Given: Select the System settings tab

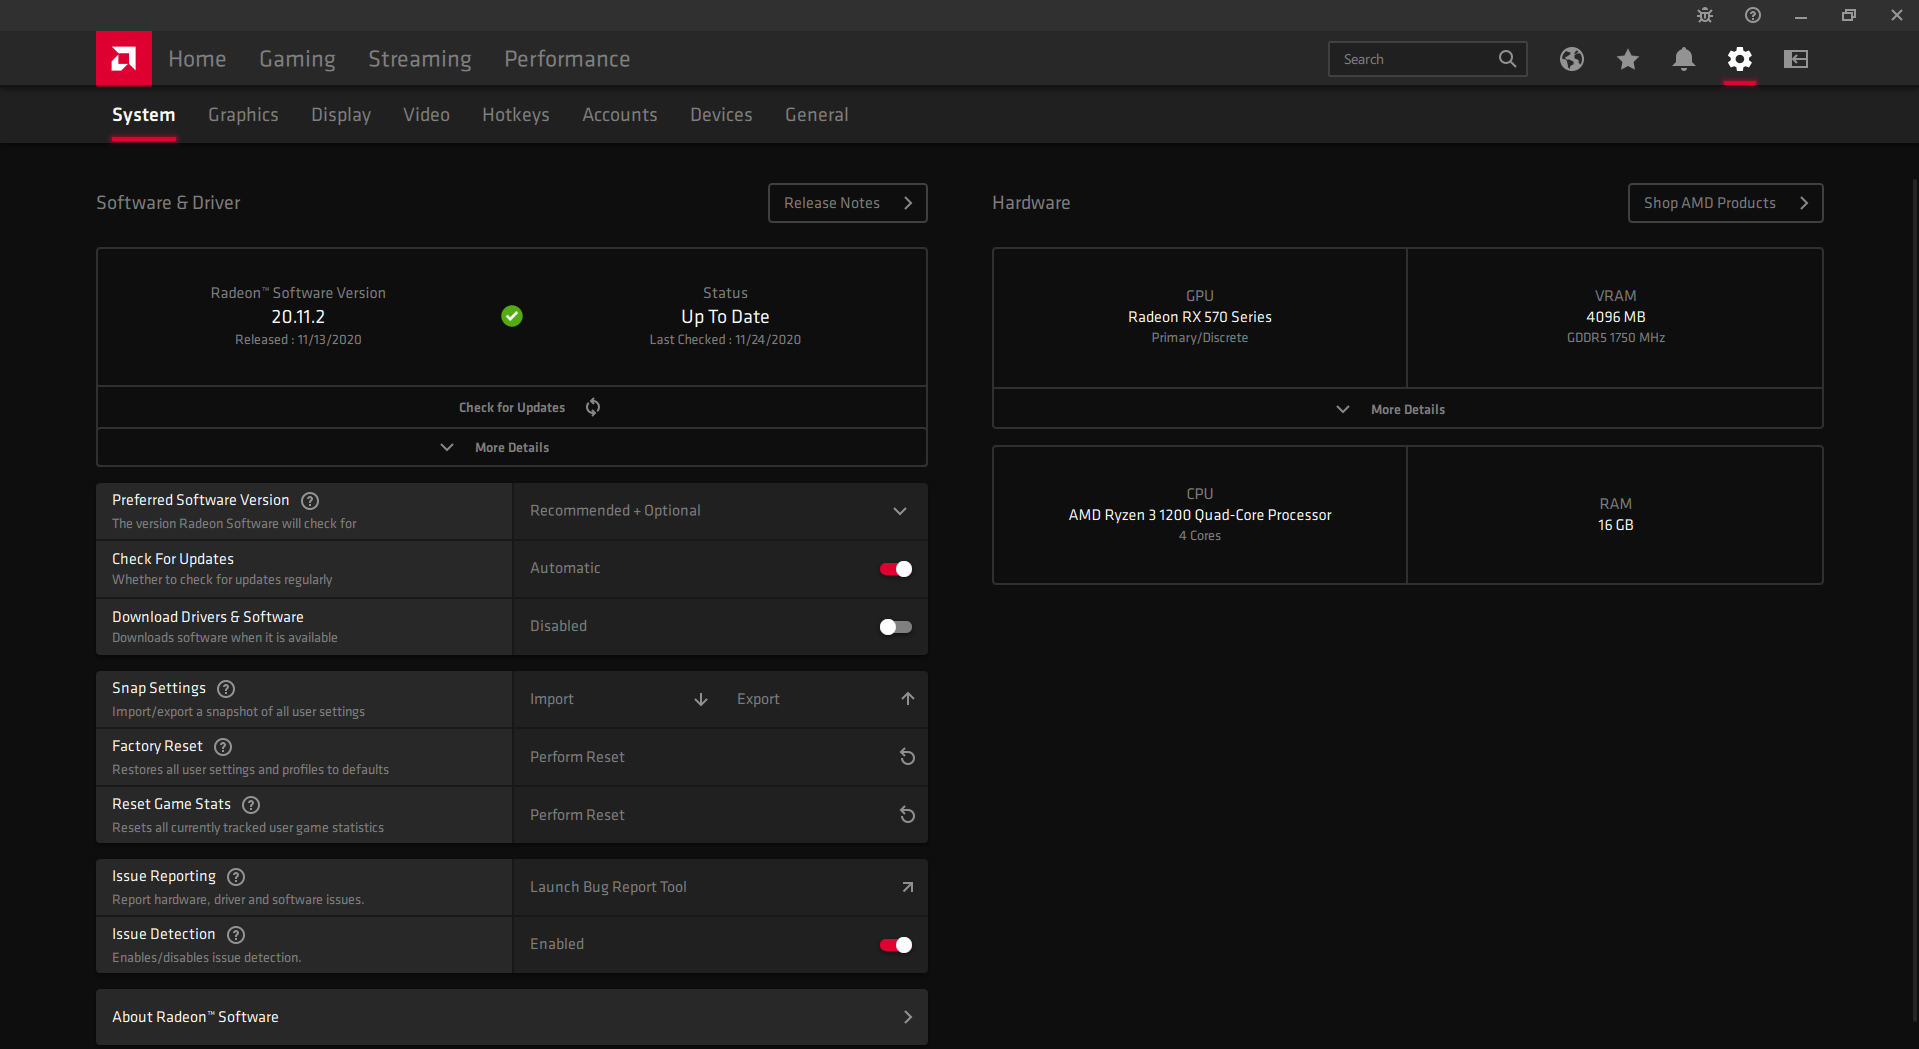Looking at the screenshot, I should point(144,115).
